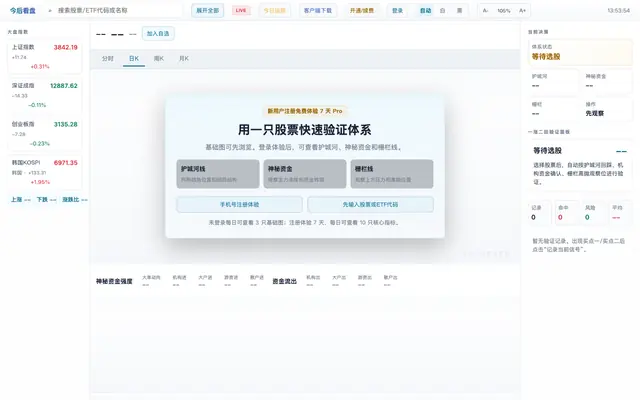Click the 今后看盘 site logo
This screenshot has height=400, width=640.
pos(23,11)
